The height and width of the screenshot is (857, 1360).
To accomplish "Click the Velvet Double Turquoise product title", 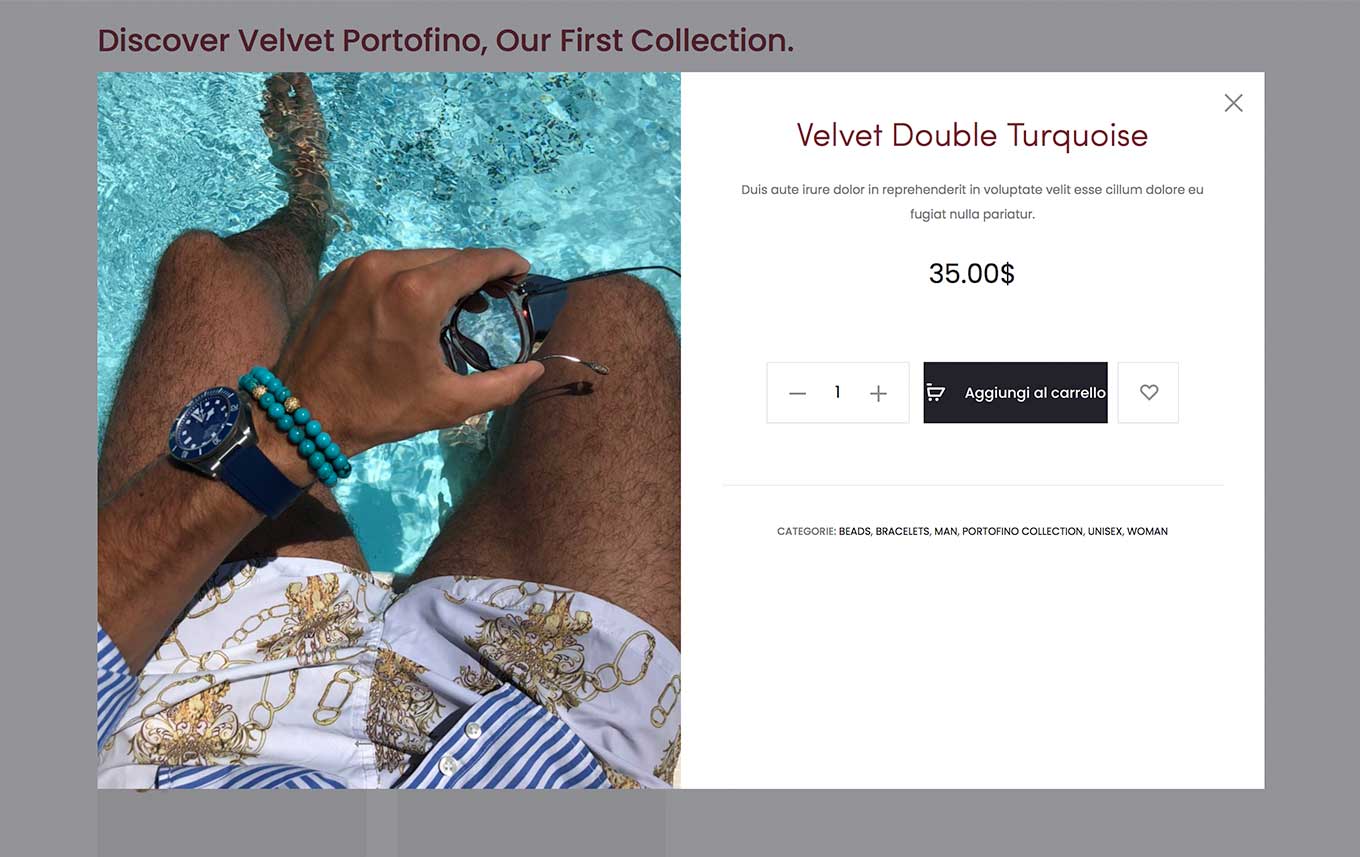I will point(972,135).
